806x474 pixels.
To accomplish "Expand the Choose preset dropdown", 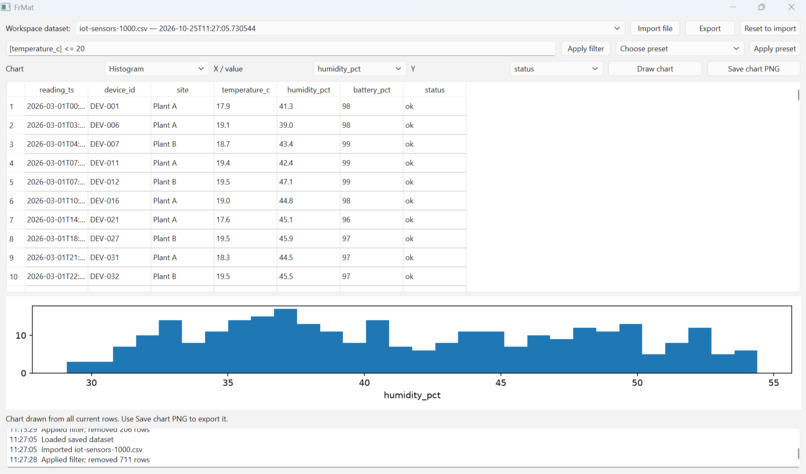I will 679,48.
